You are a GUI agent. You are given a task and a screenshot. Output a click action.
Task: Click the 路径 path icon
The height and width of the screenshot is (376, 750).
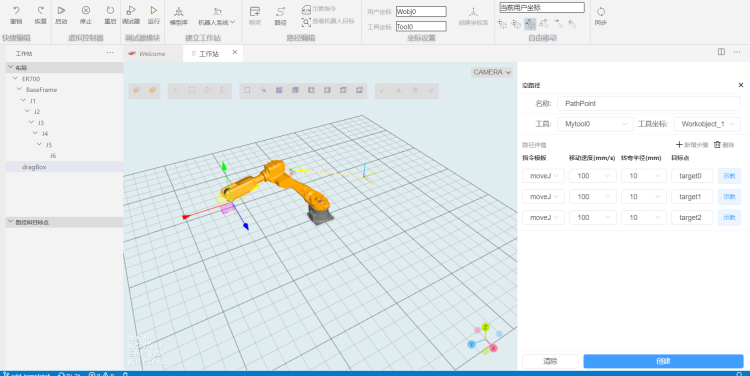pos(281,11)
